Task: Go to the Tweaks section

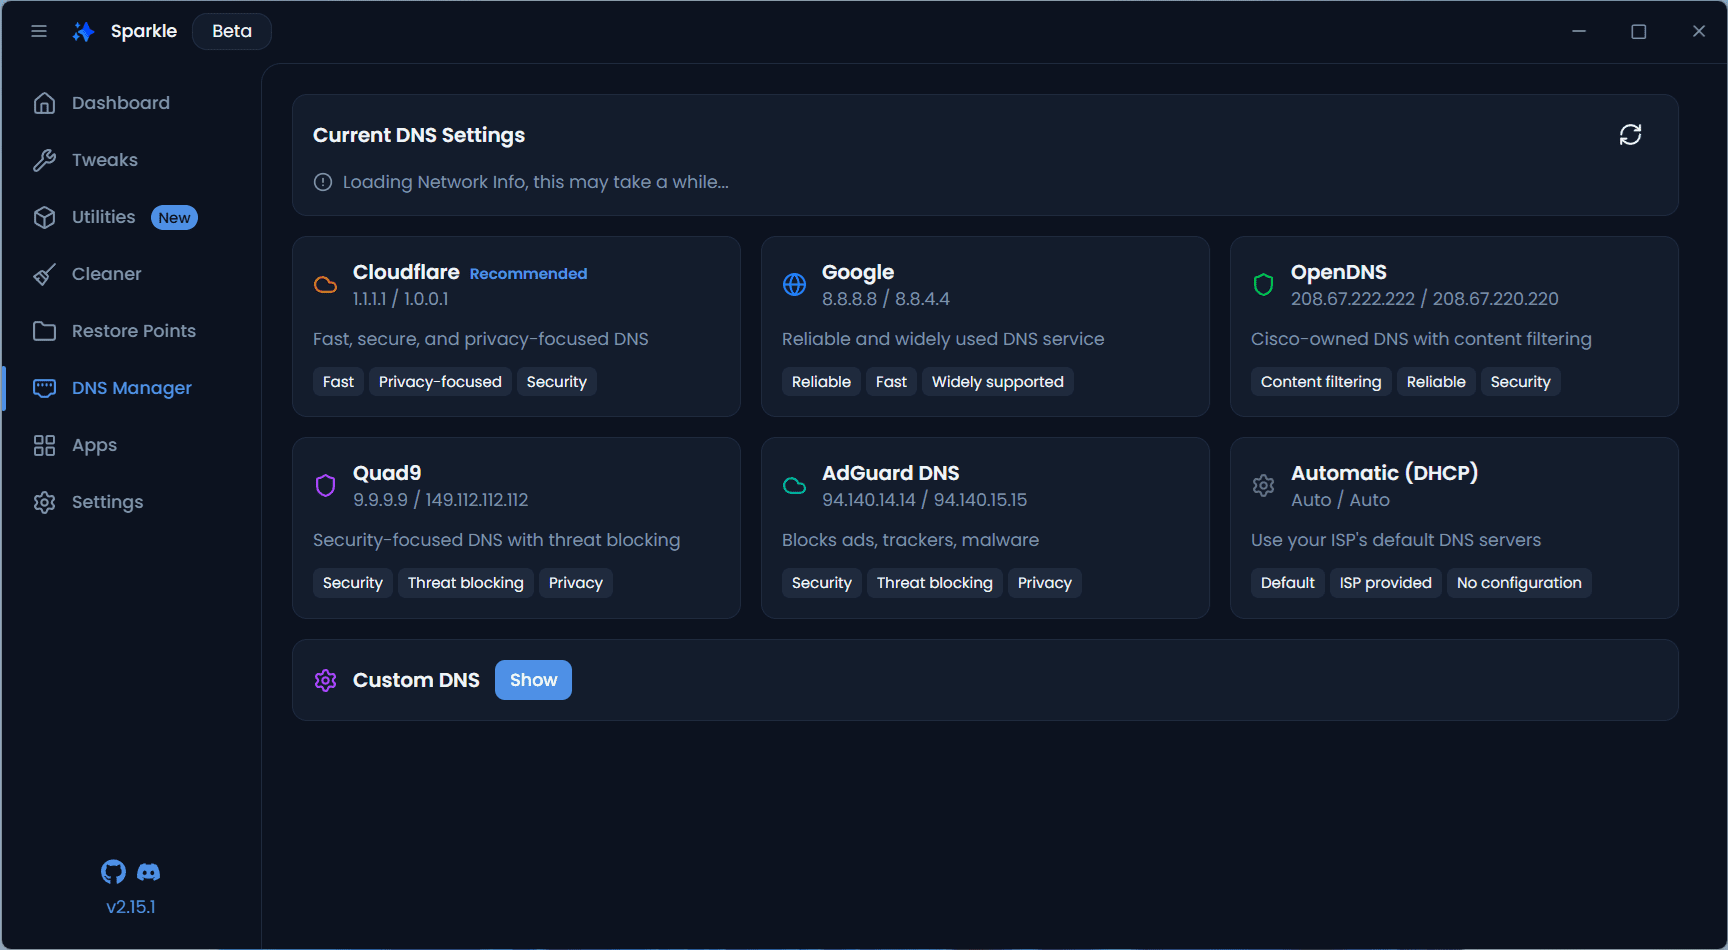Action: (x=104, y=160)
